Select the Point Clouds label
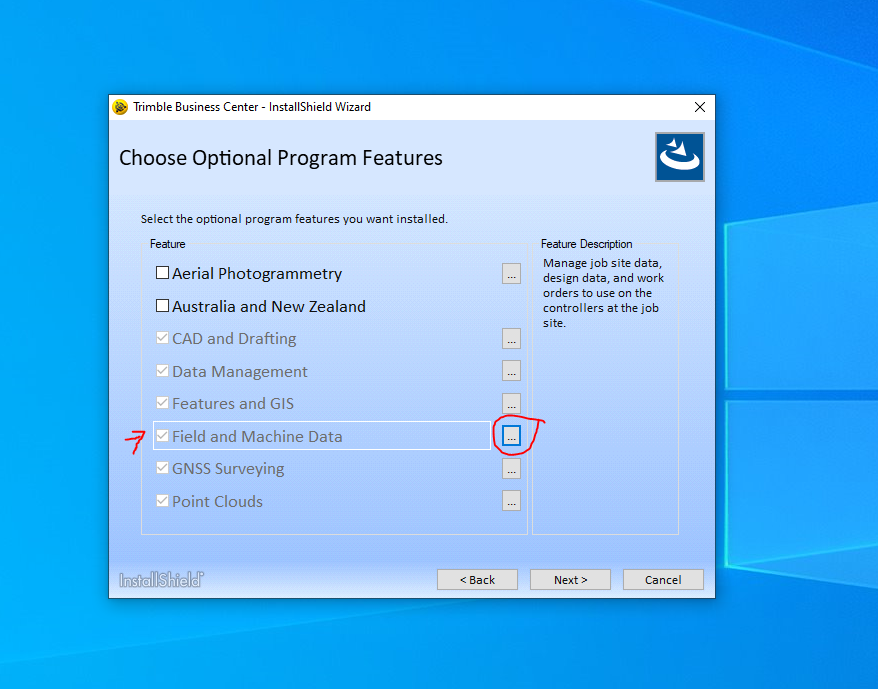Image resolution: width=878 pixels, height=689 pixels. [x=217, y=501]
